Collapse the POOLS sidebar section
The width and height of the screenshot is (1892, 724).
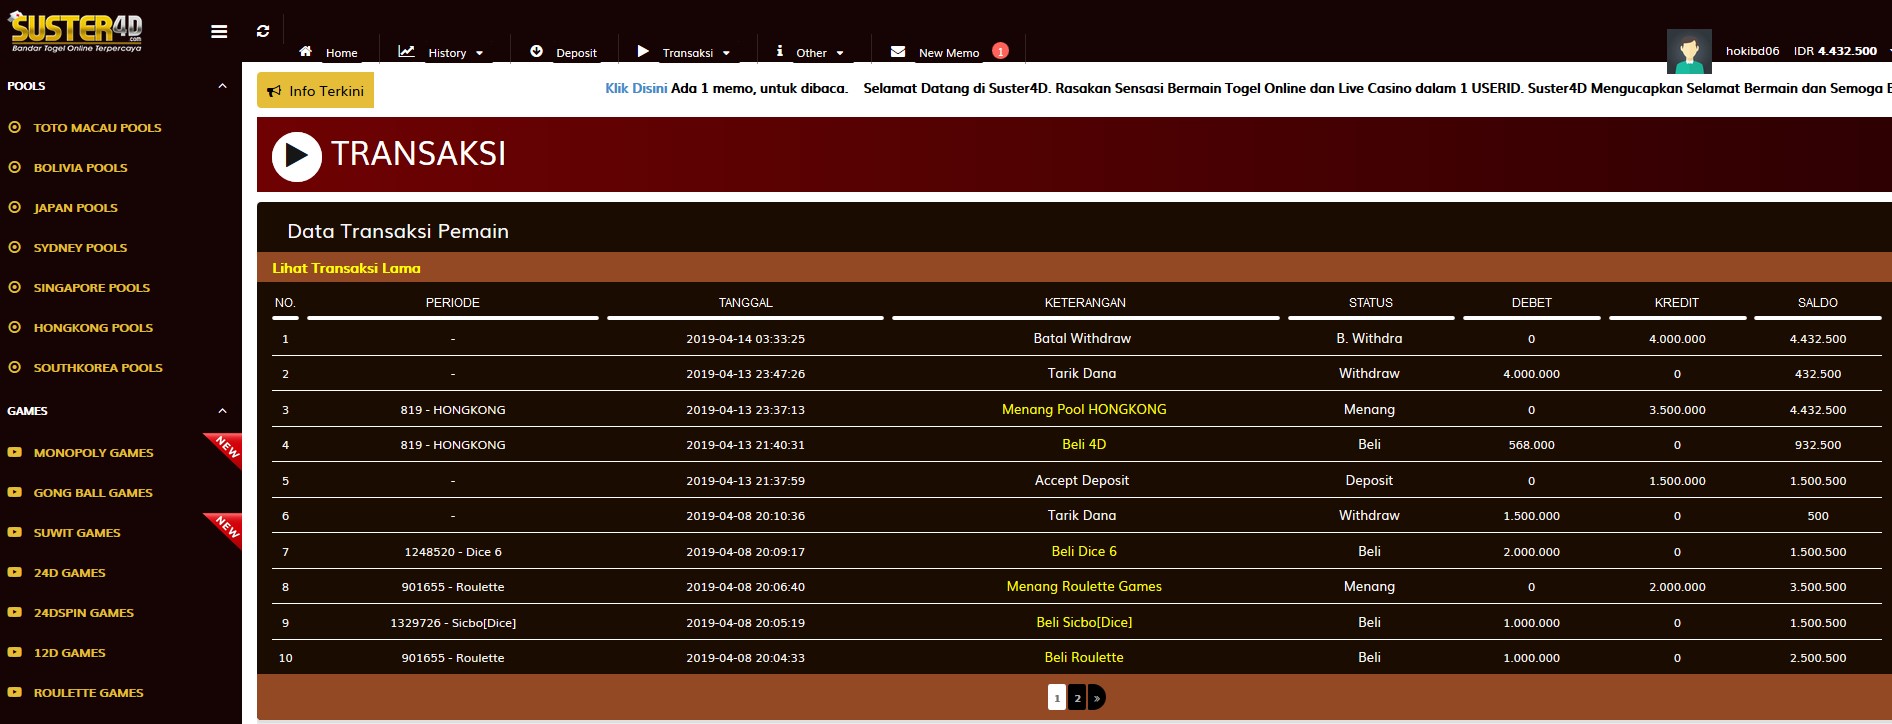coord(222,86)
